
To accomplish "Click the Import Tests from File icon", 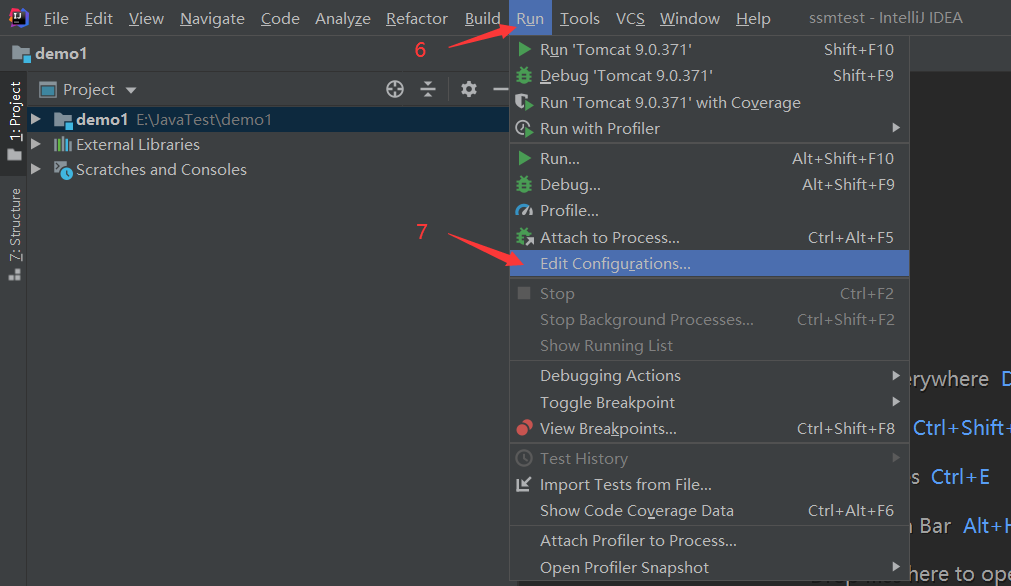I will (x=524, y=484).
